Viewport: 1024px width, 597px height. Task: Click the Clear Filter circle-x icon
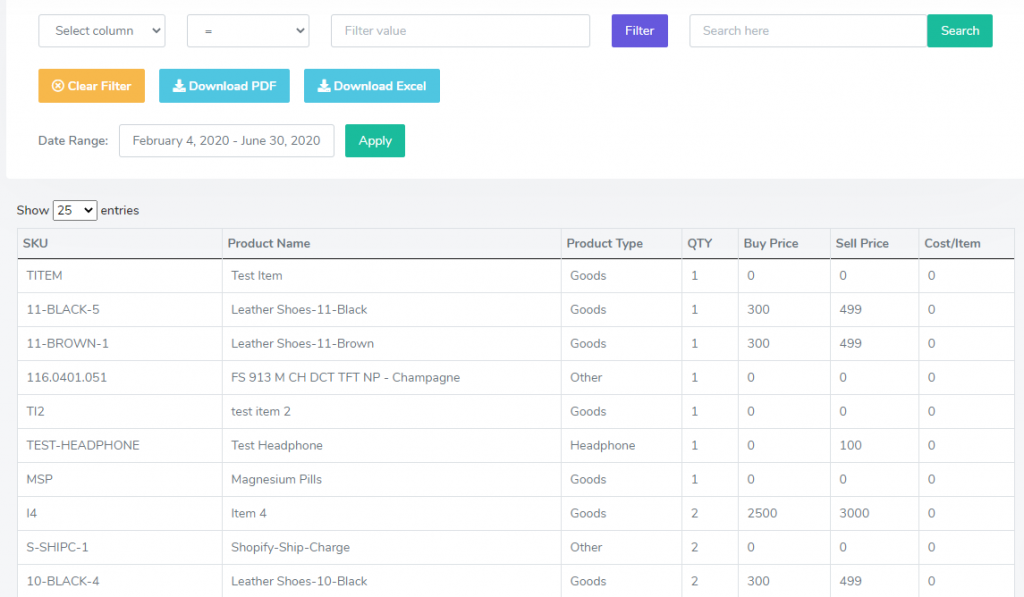[57, 86]
